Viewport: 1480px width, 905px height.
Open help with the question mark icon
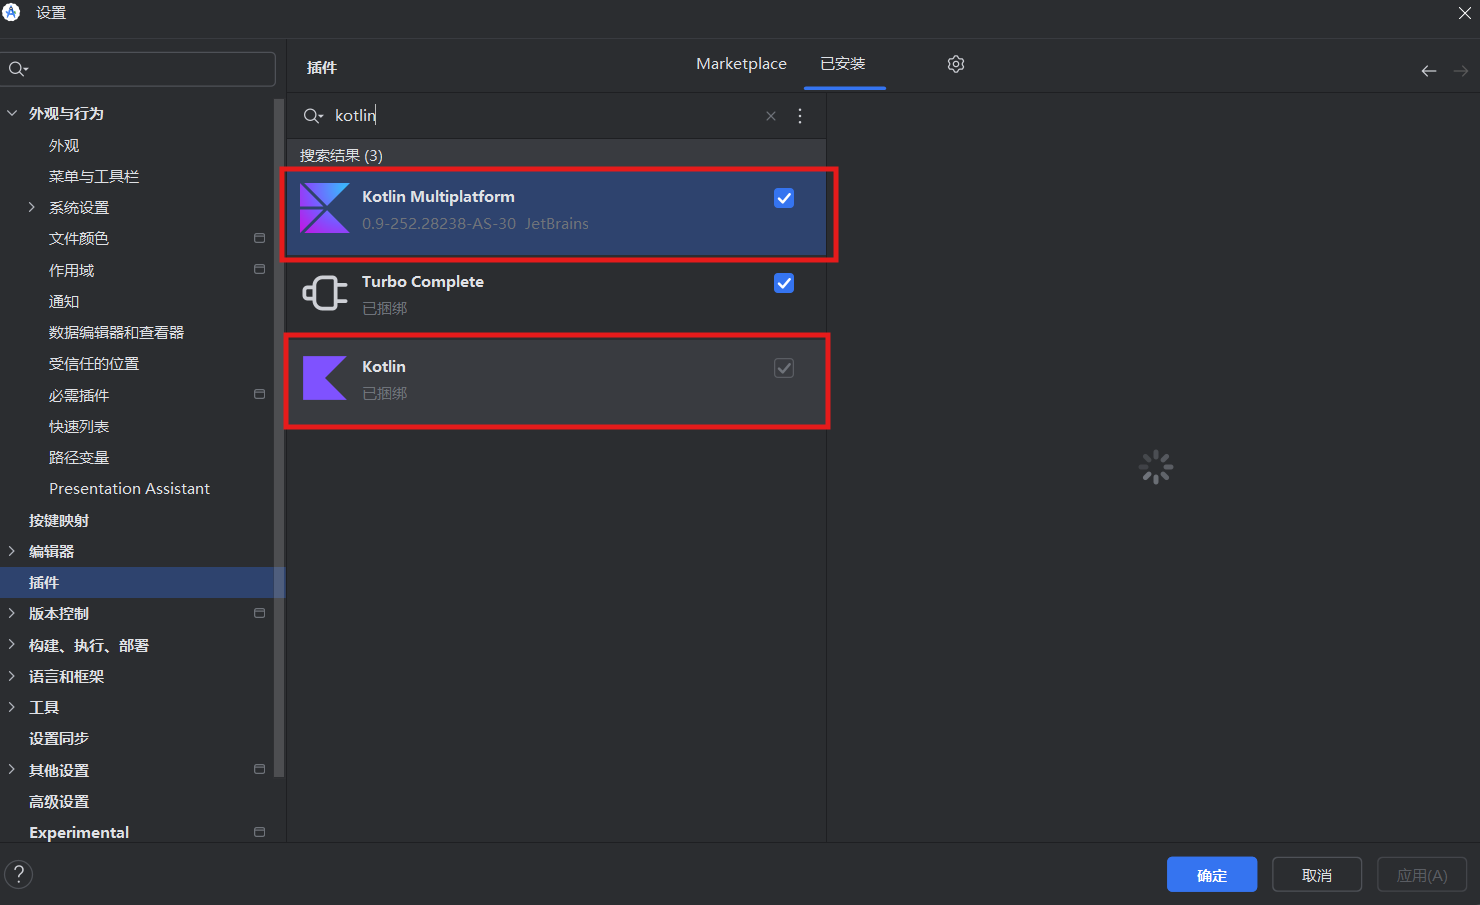point(18,874)
